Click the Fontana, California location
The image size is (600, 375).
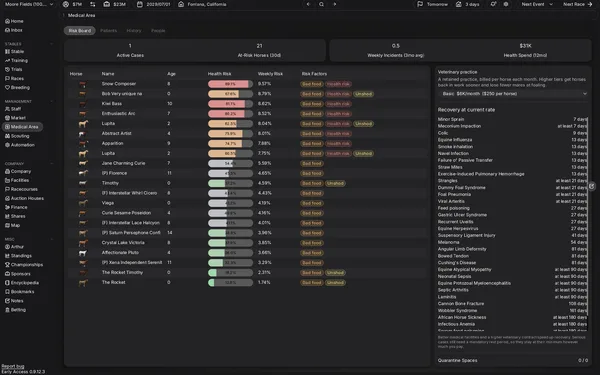(x=202, y=4)
